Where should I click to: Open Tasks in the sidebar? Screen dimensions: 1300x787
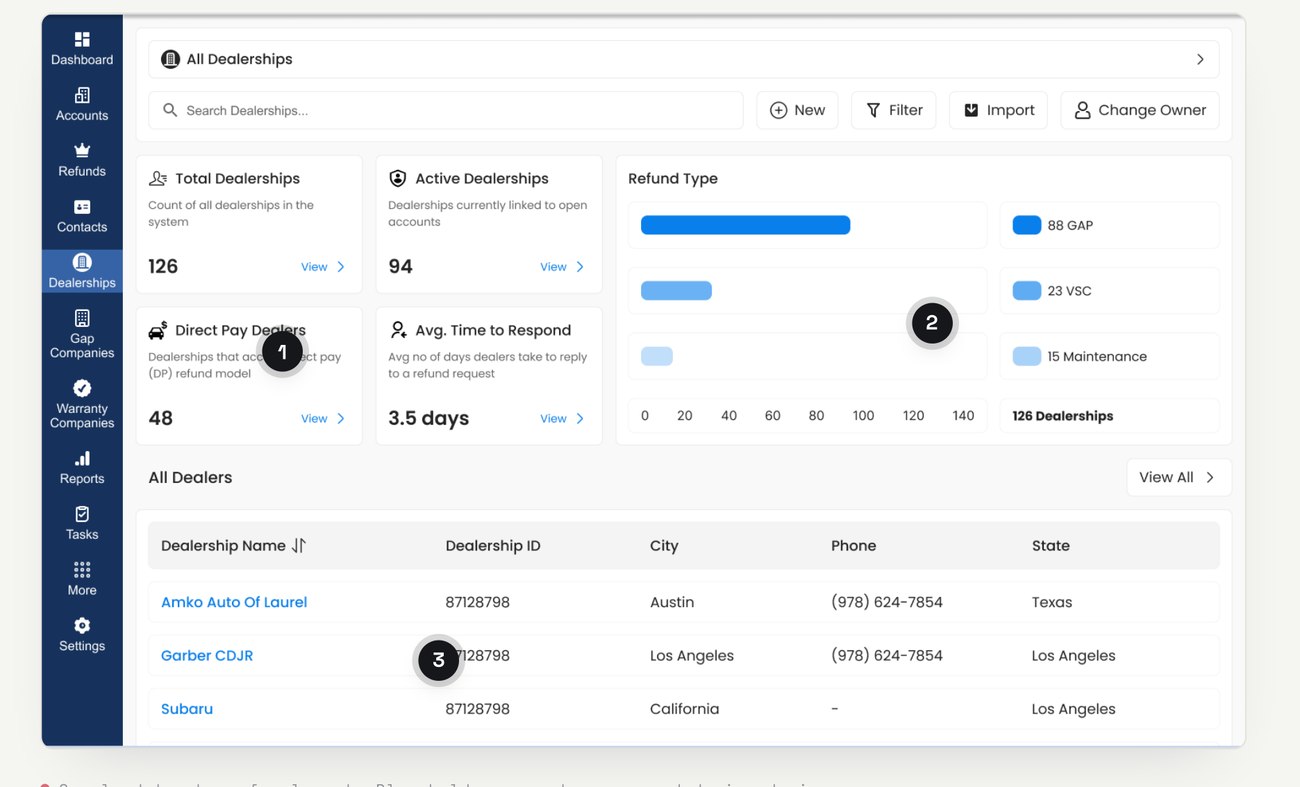pos(82,523)
